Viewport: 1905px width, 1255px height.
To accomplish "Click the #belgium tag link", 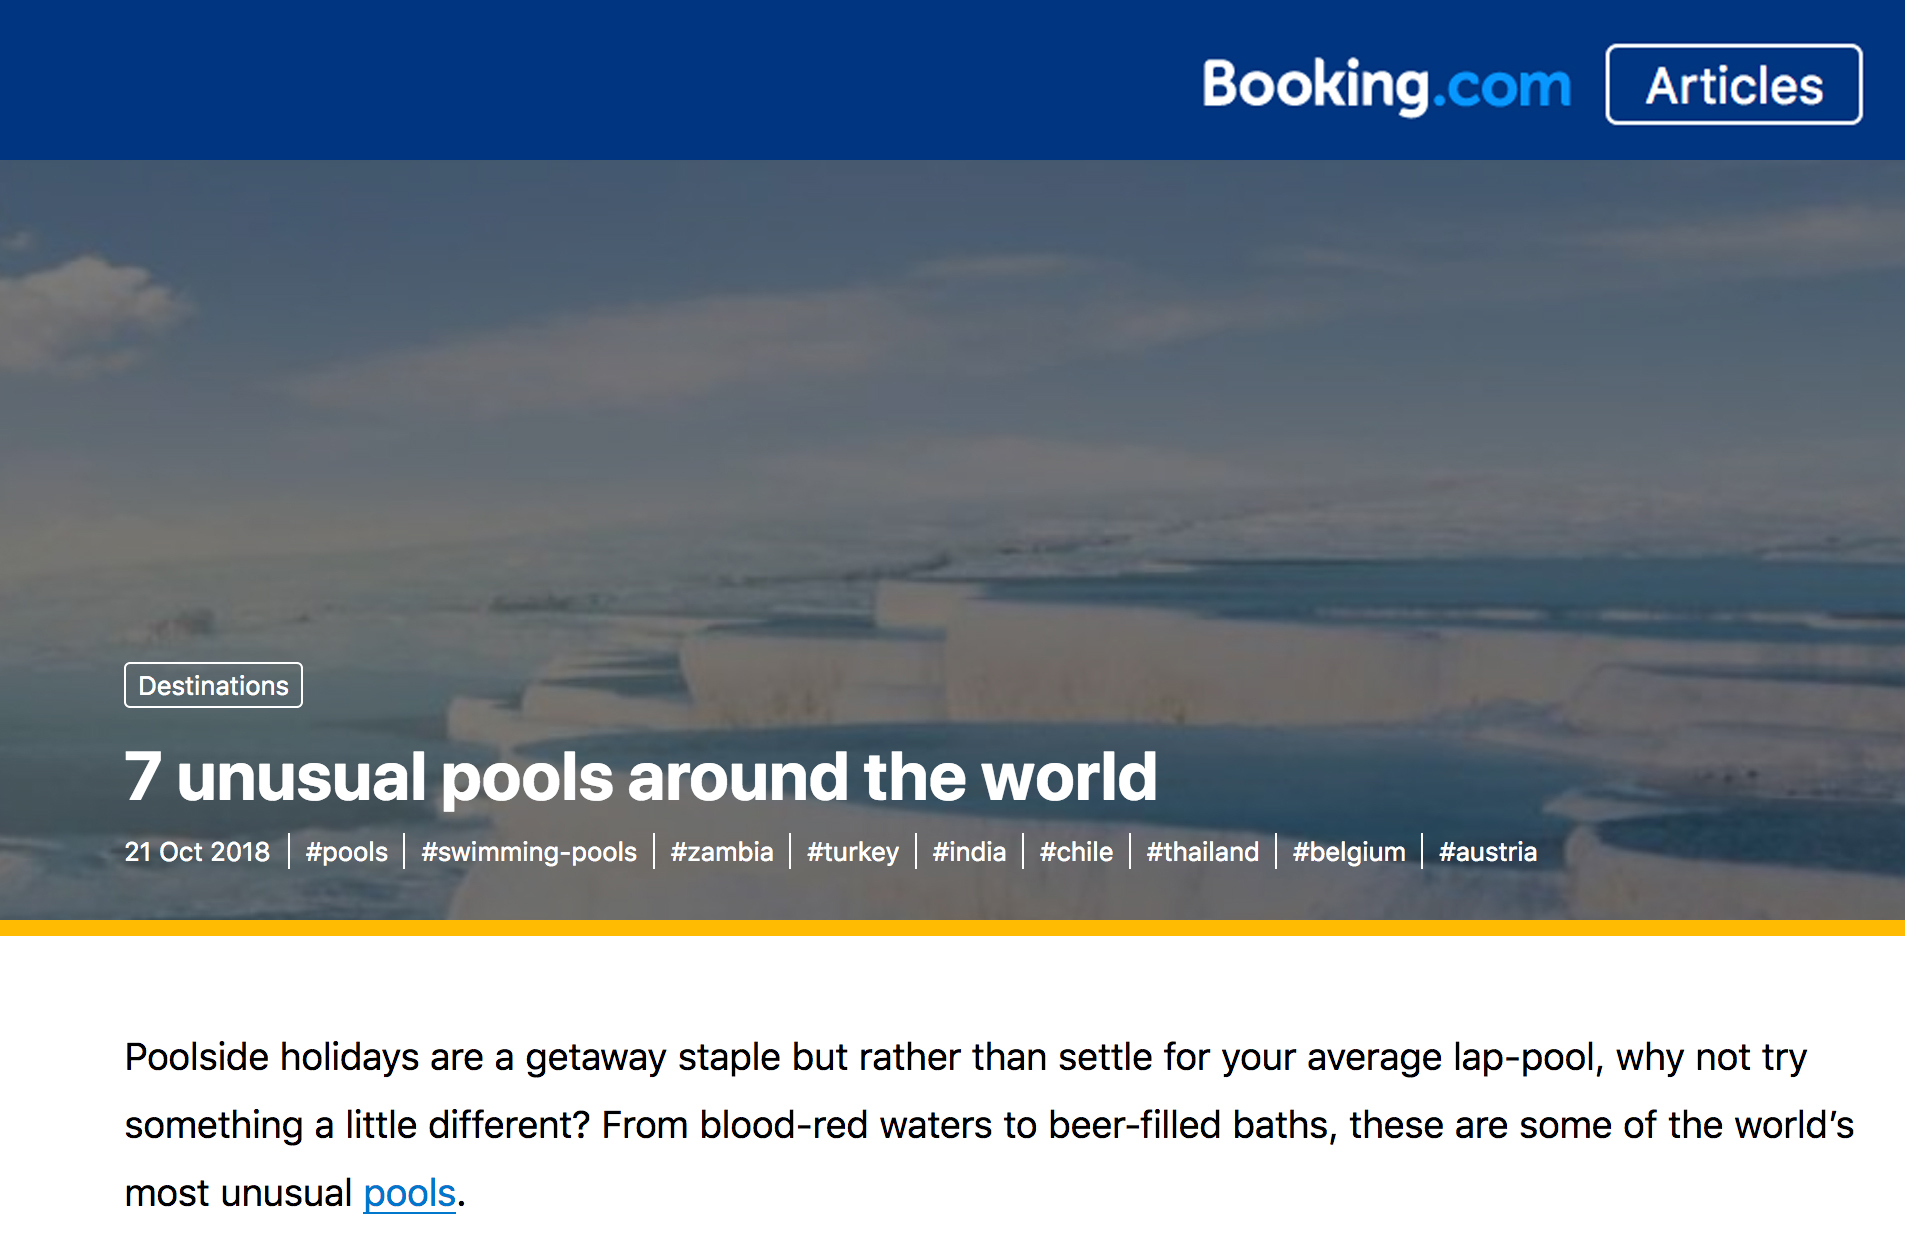I will coord(1348,852).
